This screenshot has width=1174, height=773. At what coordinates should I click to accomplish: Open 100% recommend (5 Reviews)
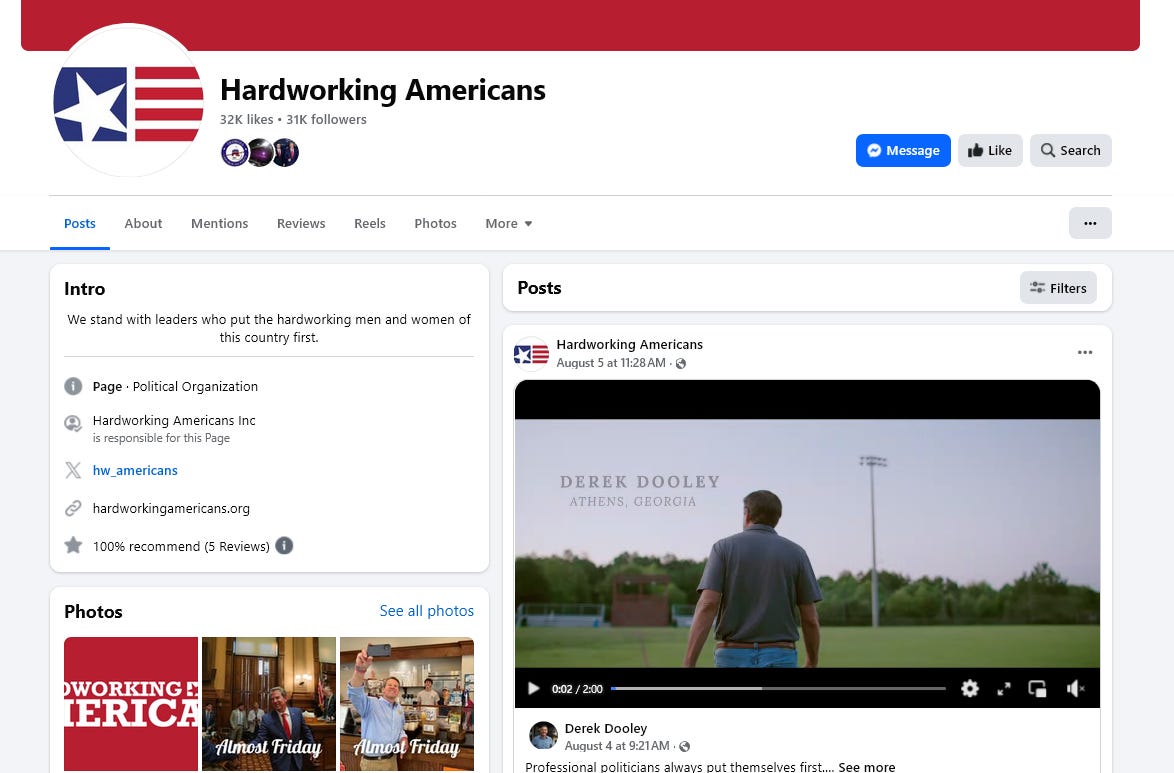[x=181, y=546]
